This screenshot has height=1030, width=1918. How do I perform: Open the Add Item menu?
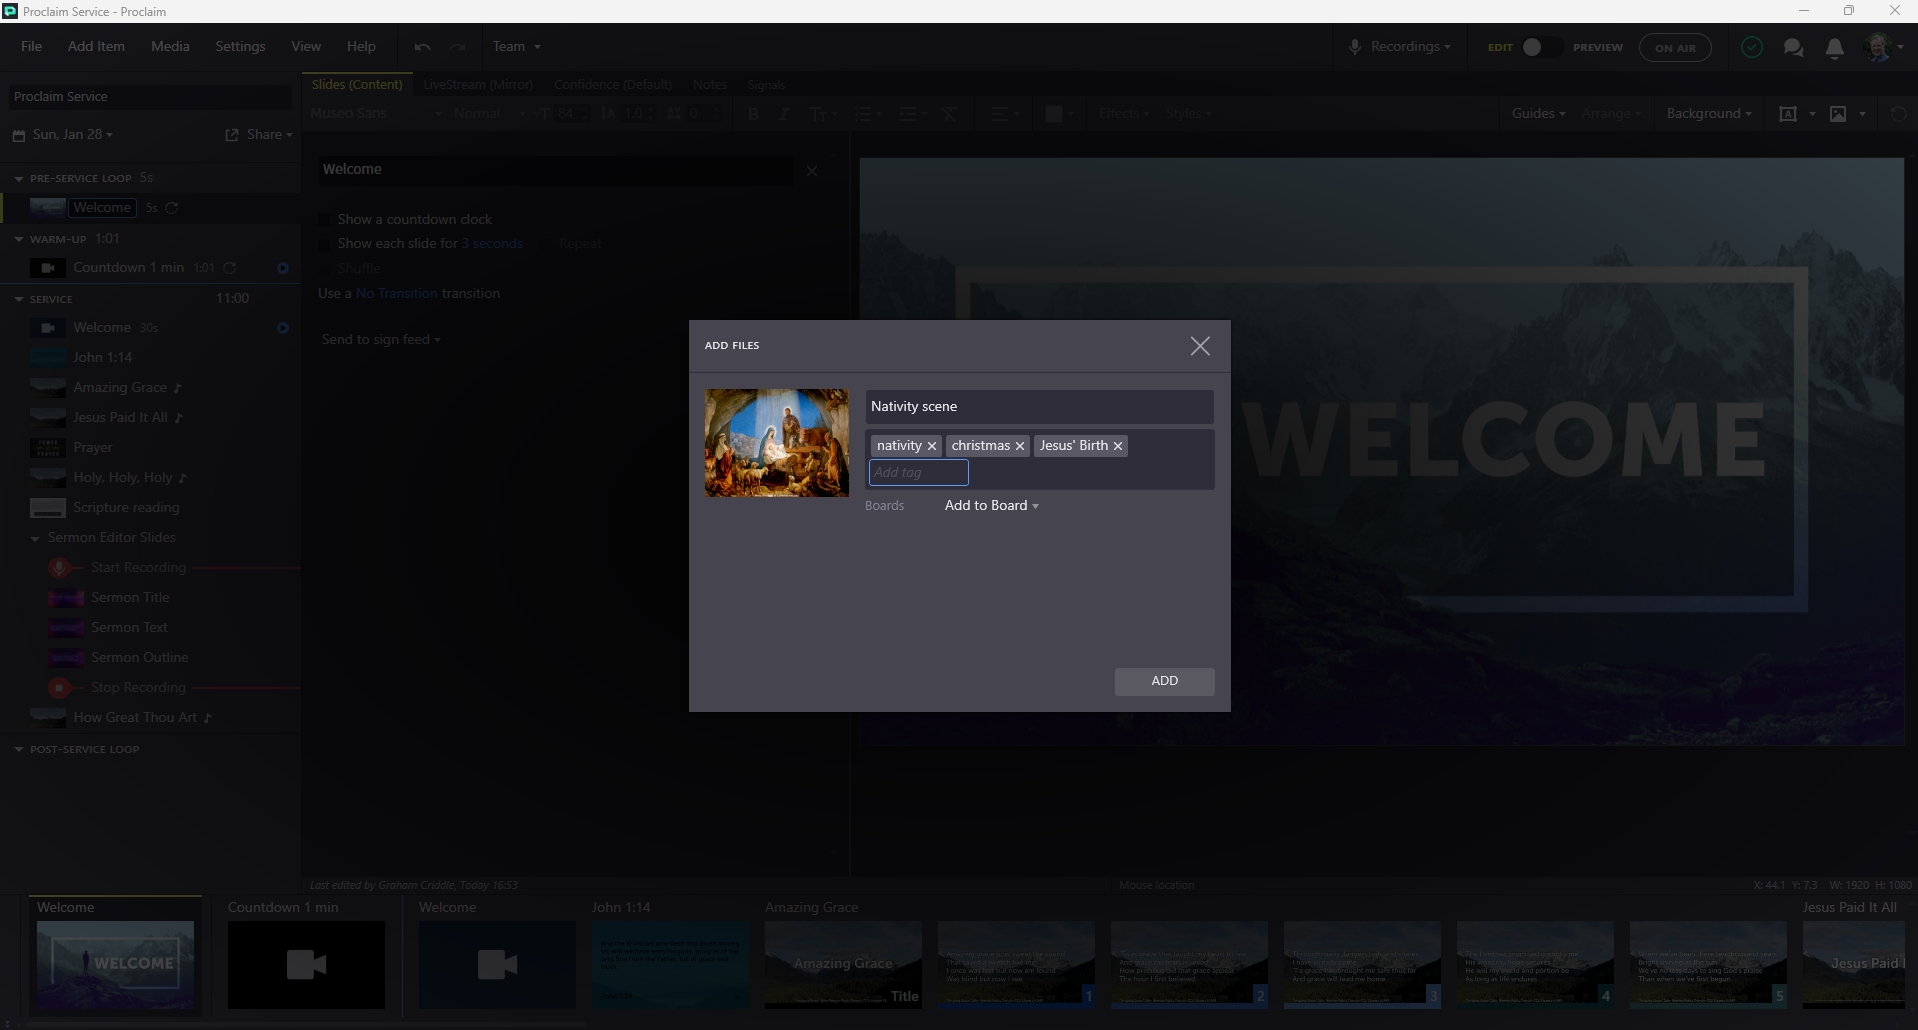pyautogui.click(x=96, y=47)
